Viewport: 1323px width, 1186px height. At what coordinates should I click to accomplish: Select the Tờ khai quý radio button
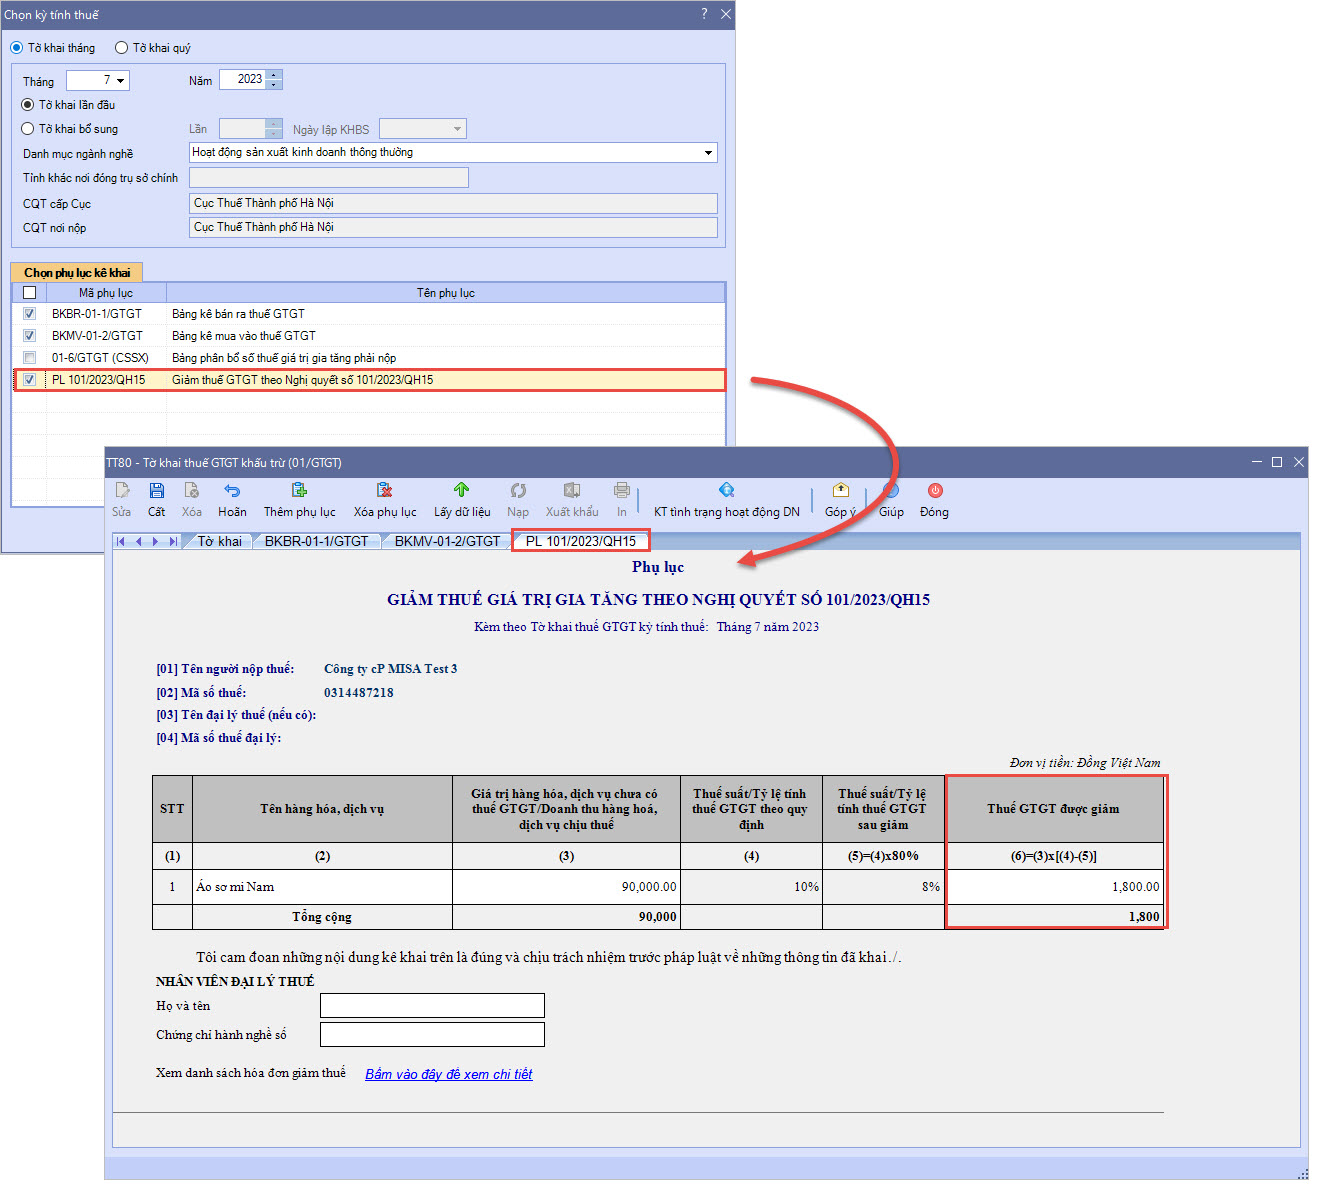(x=122, y=48)
